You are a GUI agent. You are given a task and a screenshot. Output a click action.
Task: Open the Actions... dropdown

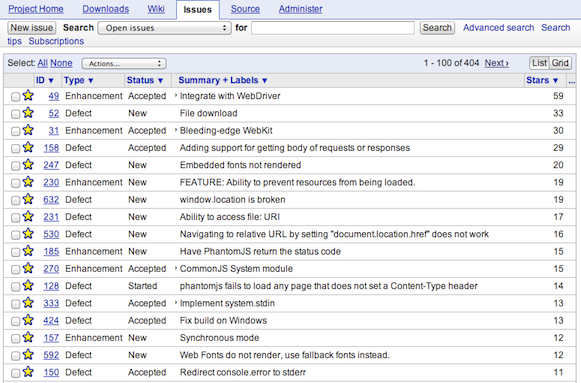coord(124,63)
